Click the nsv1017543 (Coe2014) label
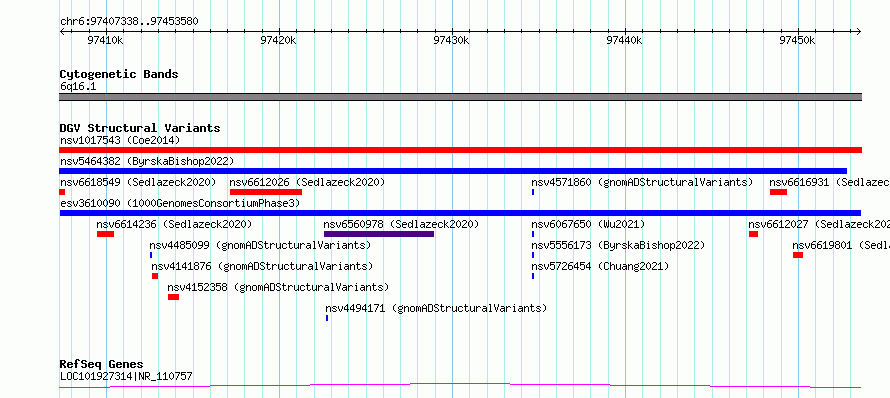 coord(120,140)
